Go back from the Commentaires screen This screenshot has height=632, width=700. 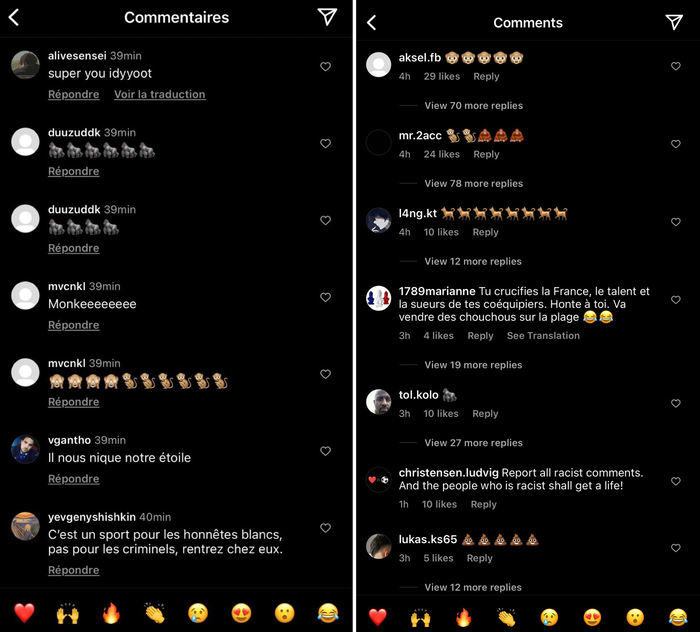(14, 18)
